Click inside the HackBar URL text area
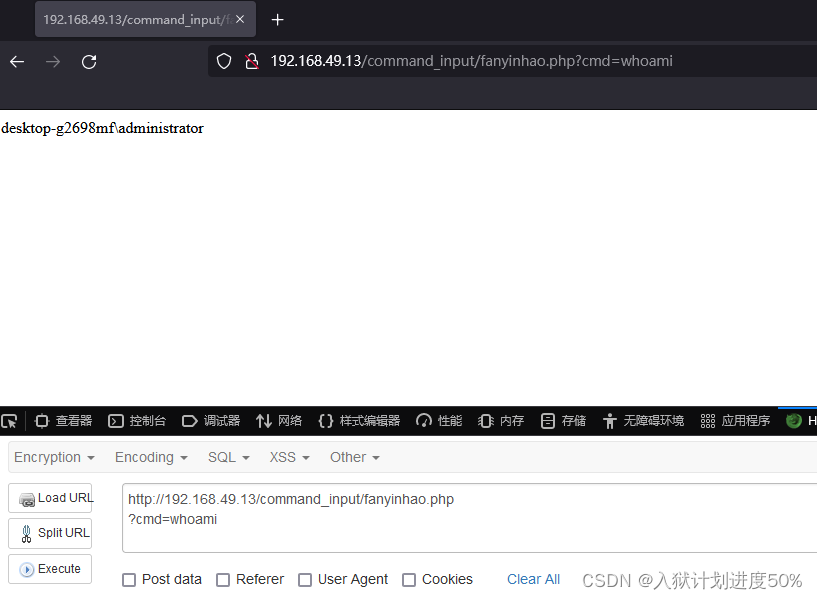Viewport: 817px width, 599px height. click(469, 518)
